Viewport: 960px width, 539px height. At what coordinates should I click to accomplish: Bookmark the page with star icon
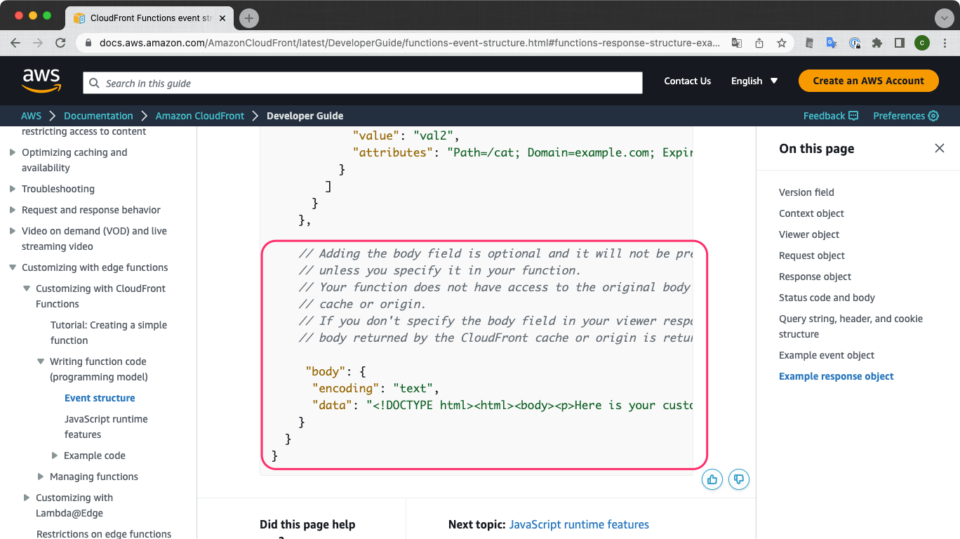click(x=781, y=43)
